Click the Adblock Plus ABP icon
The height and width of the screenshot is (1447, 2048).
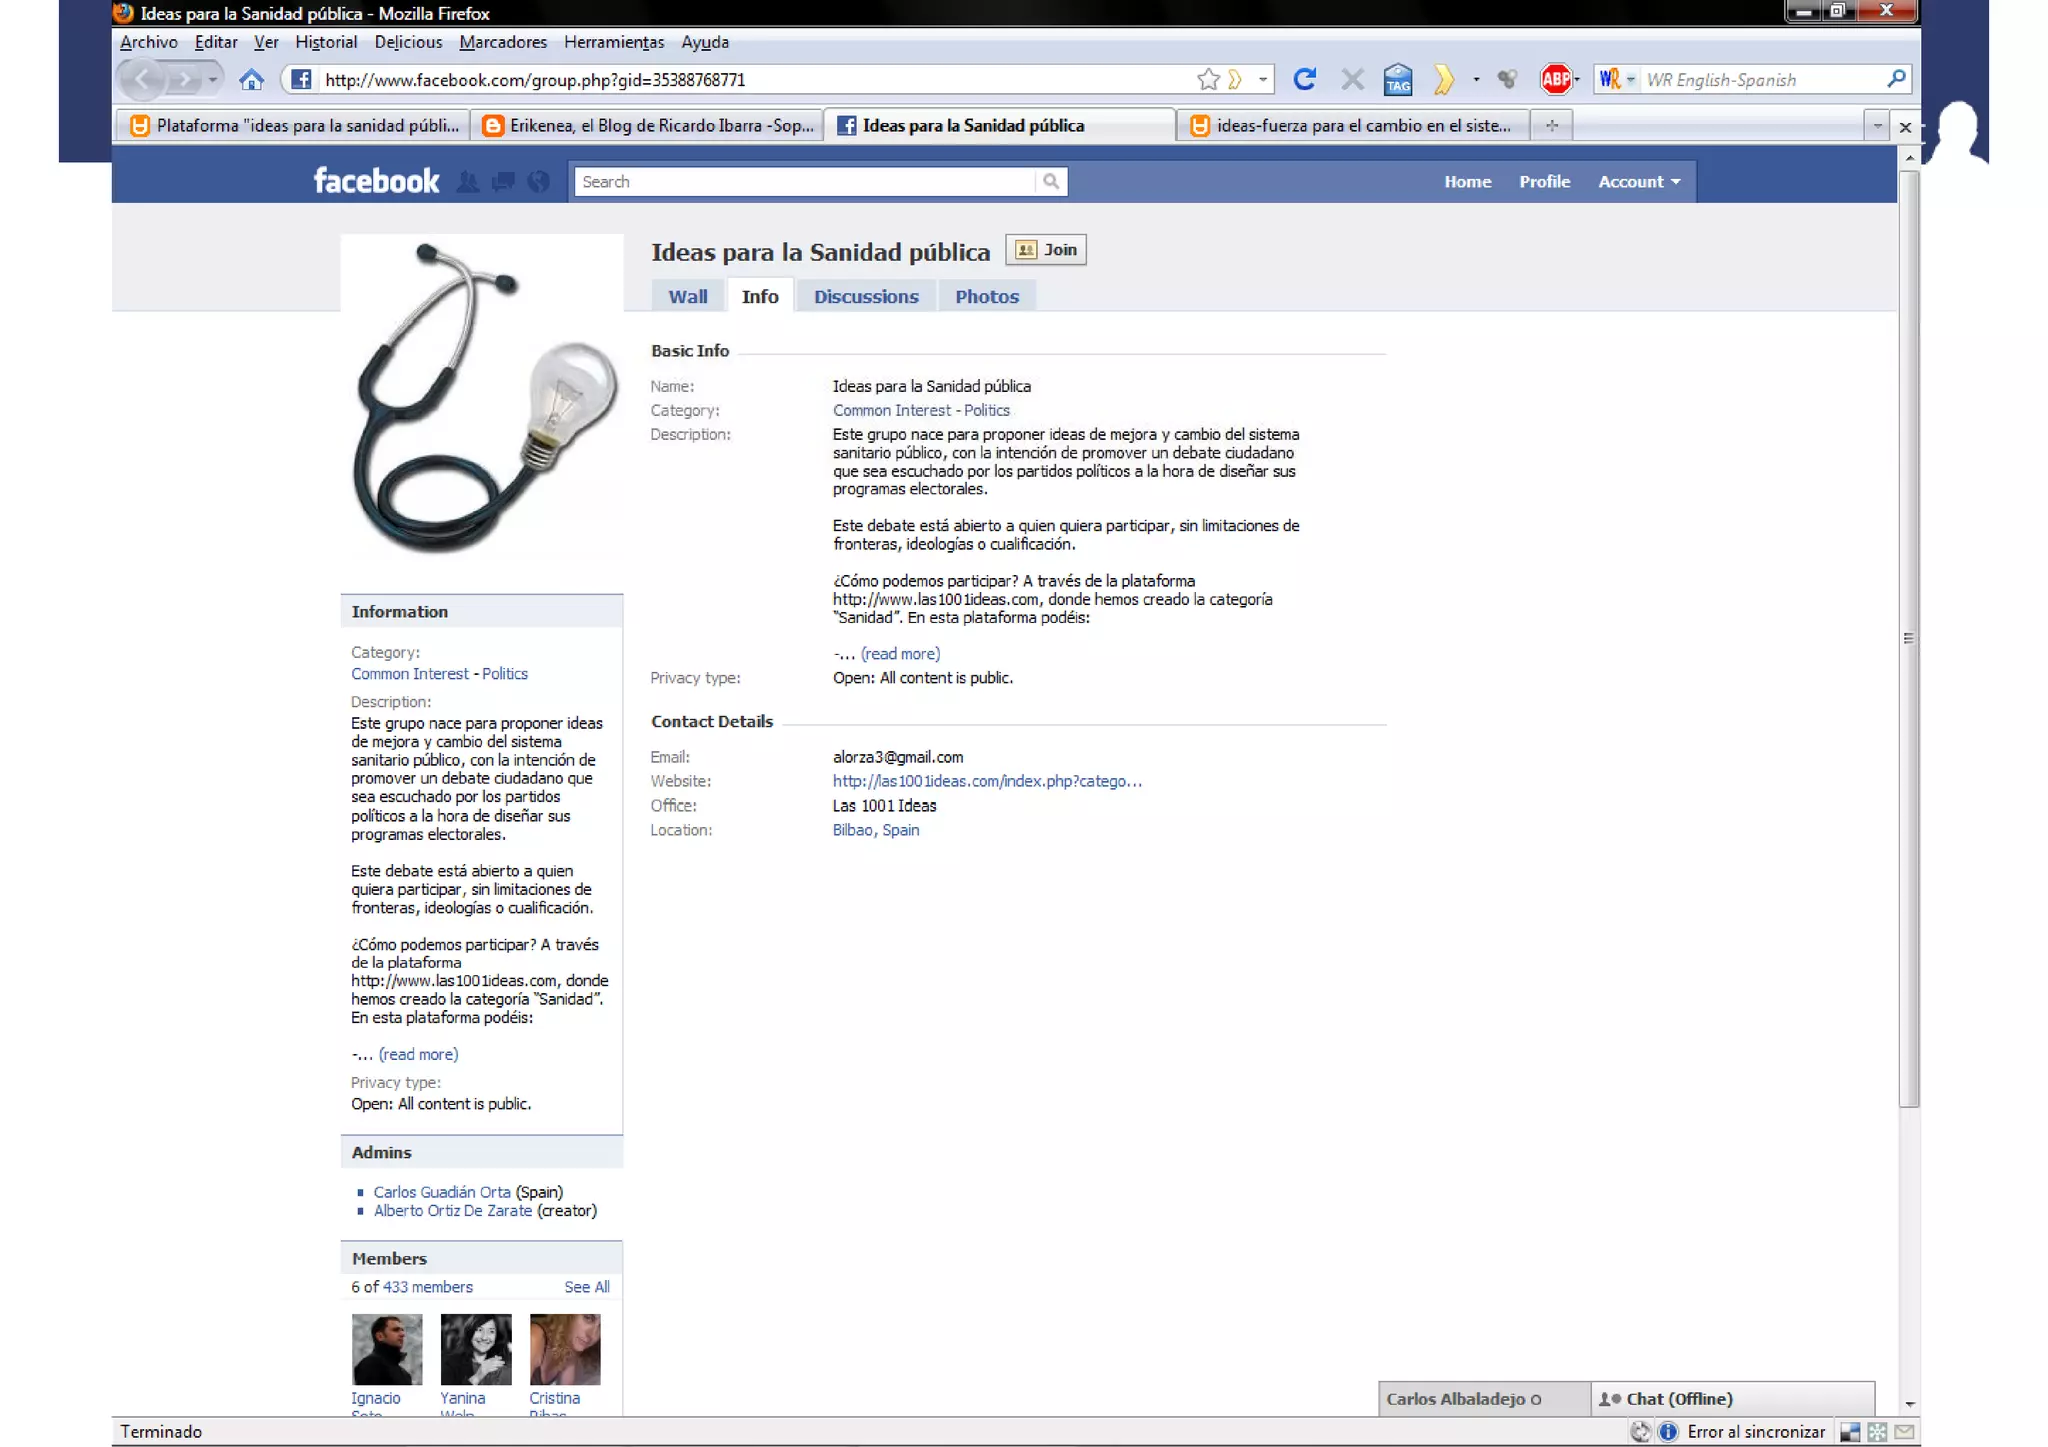[x=1555, y=79]
